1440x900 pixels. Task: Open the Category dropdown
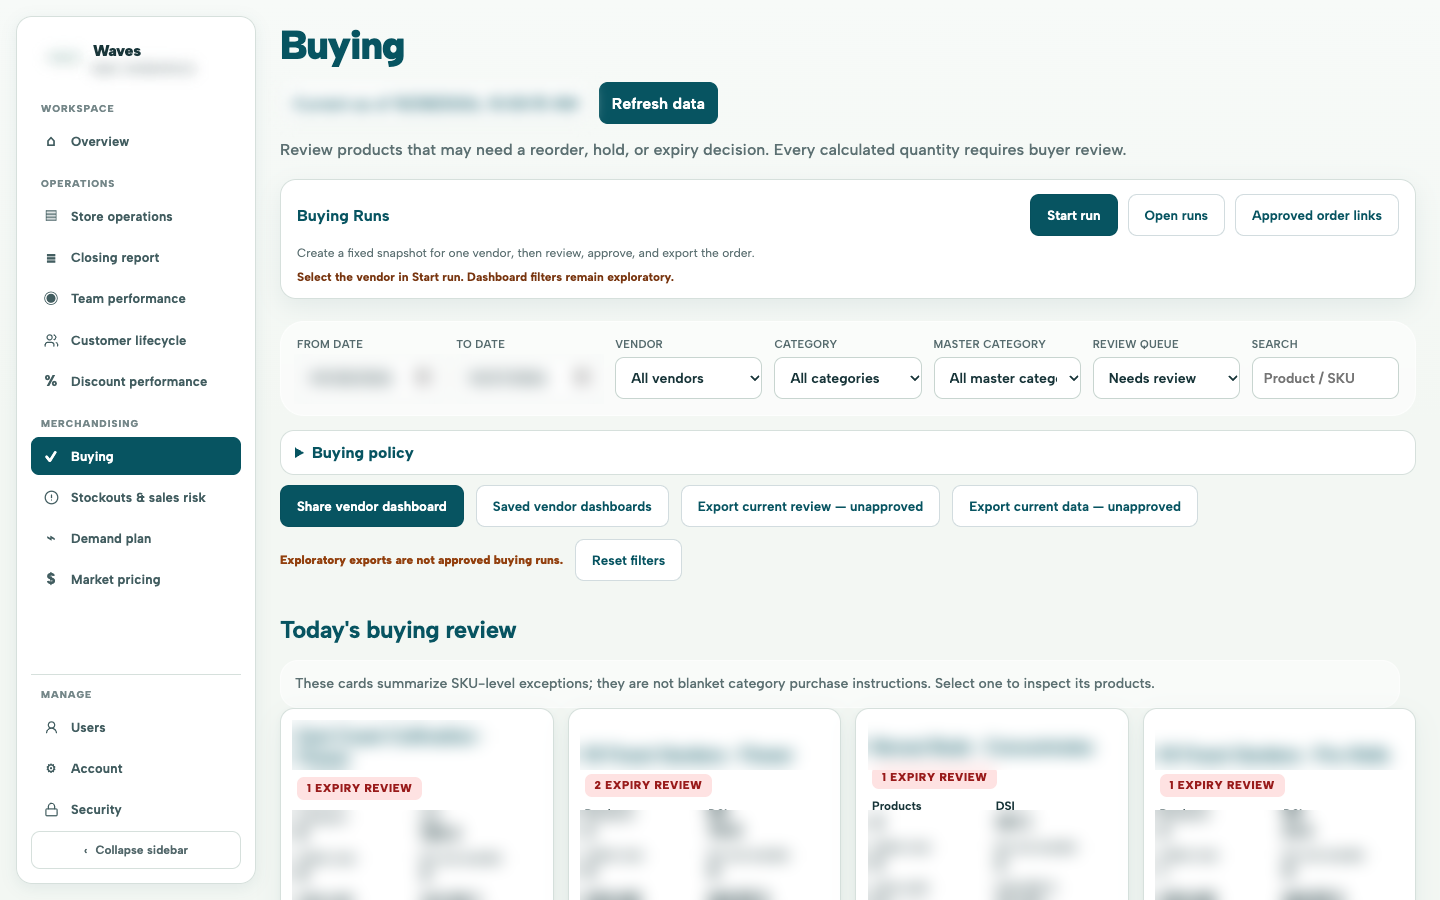pyautogui.click(x=847, y=378)
